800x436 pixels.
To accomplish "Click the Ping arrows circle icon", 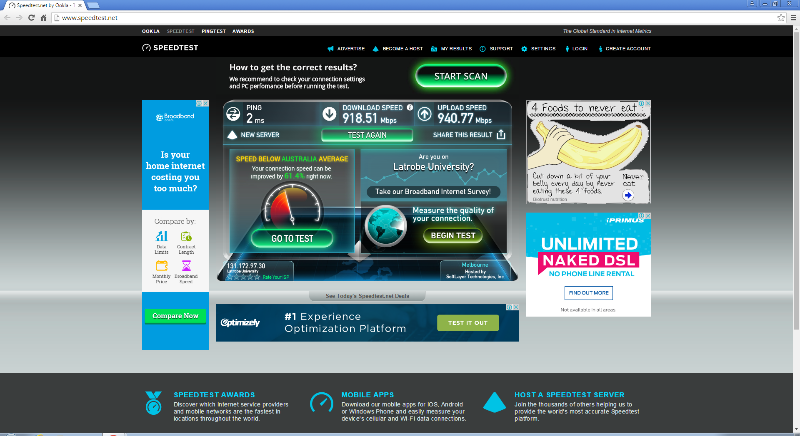I will [x=233, y=114].
